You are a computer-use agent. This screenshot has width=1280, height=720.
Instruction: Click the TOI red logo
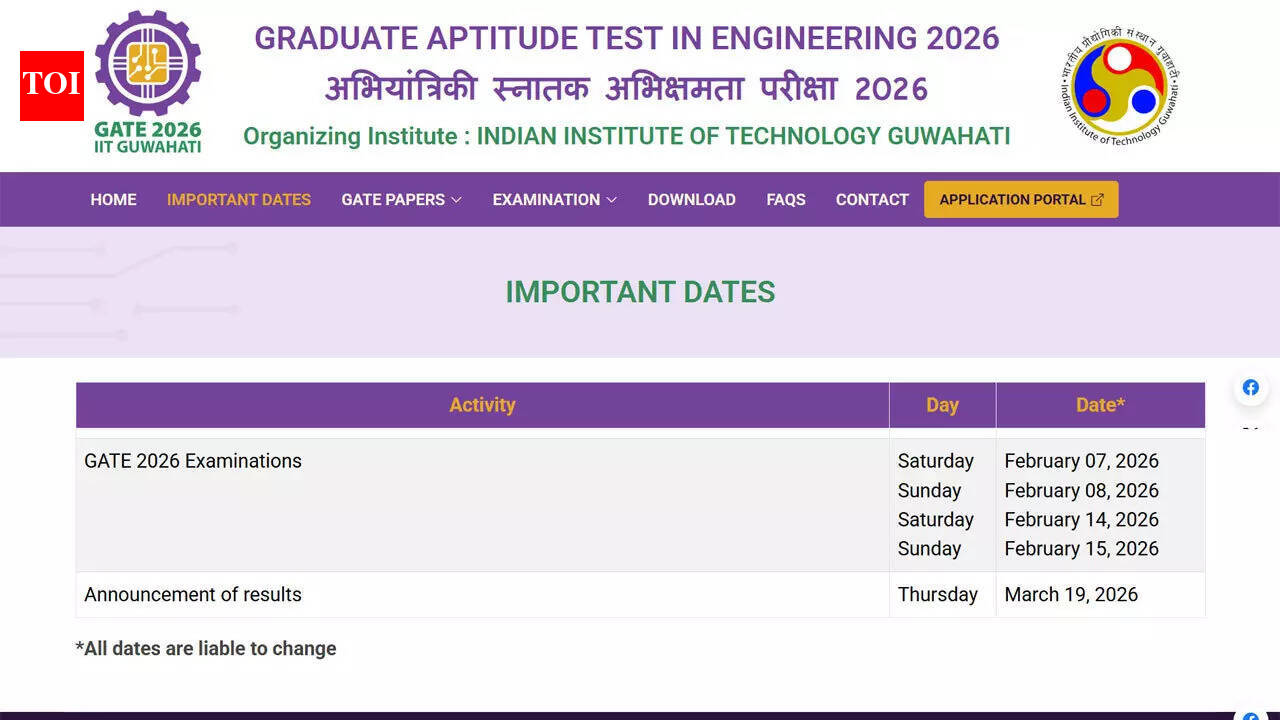(x=52, y=86)
